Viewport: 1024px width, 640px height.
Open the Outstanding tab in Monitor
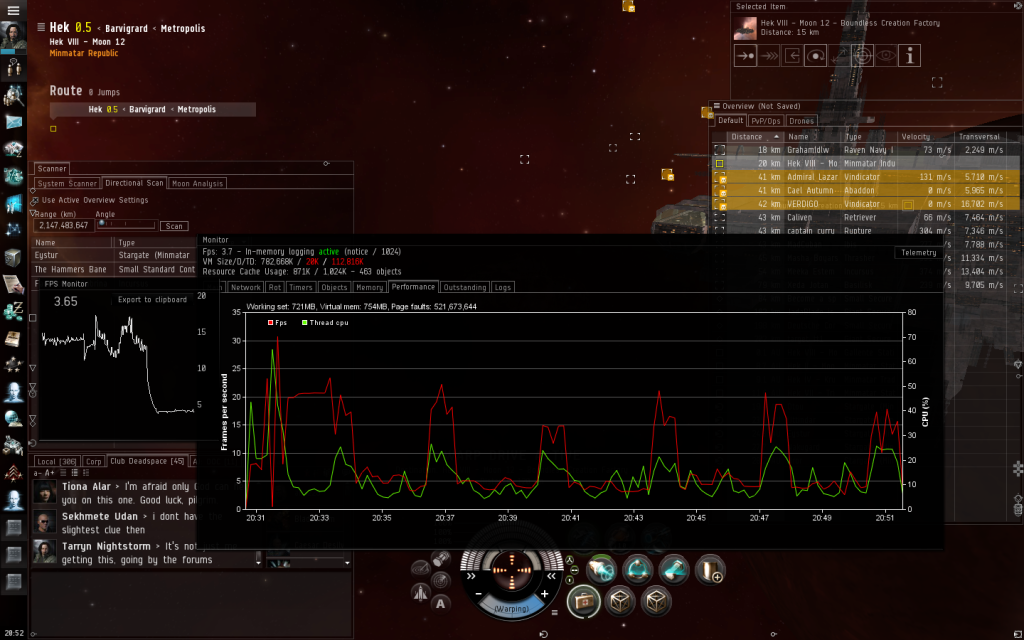464,287
